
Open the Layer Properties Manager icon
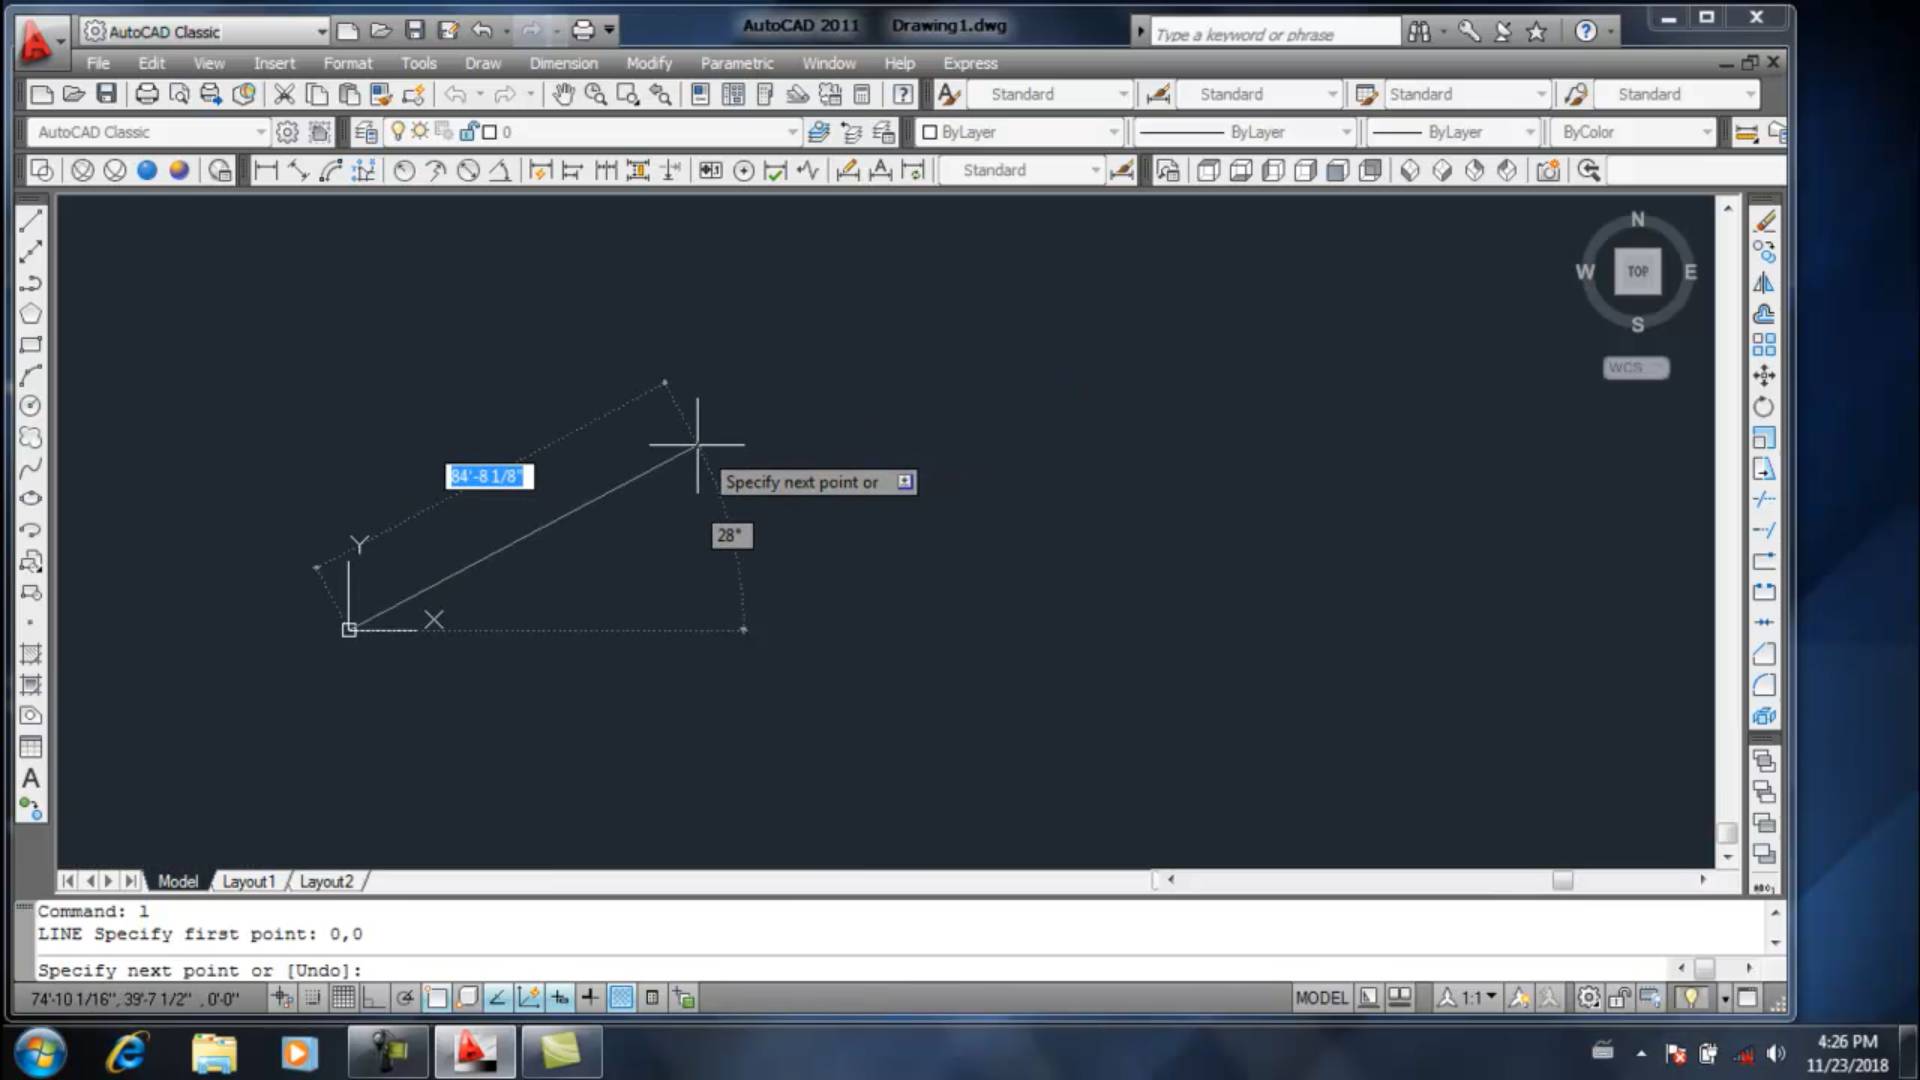[366, 132]
